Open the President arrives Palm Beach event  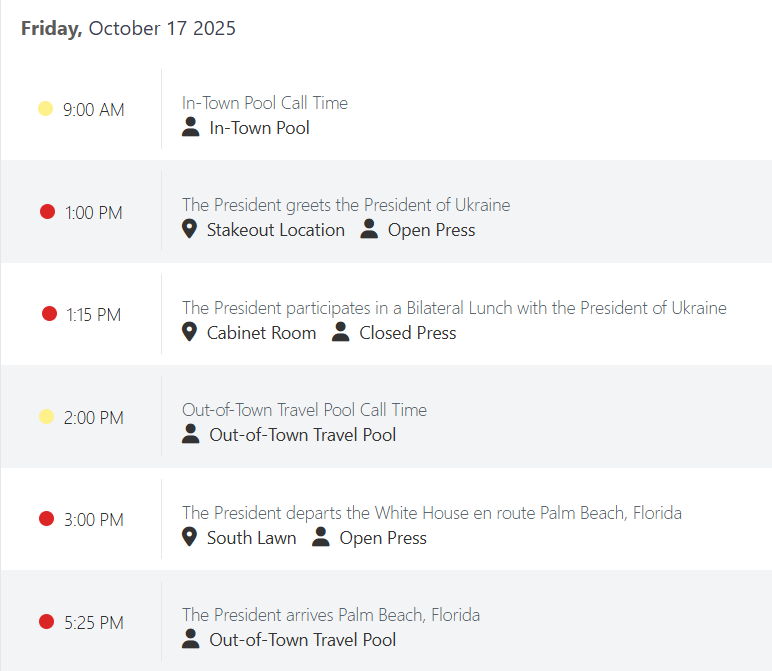(x=331, y=615)
